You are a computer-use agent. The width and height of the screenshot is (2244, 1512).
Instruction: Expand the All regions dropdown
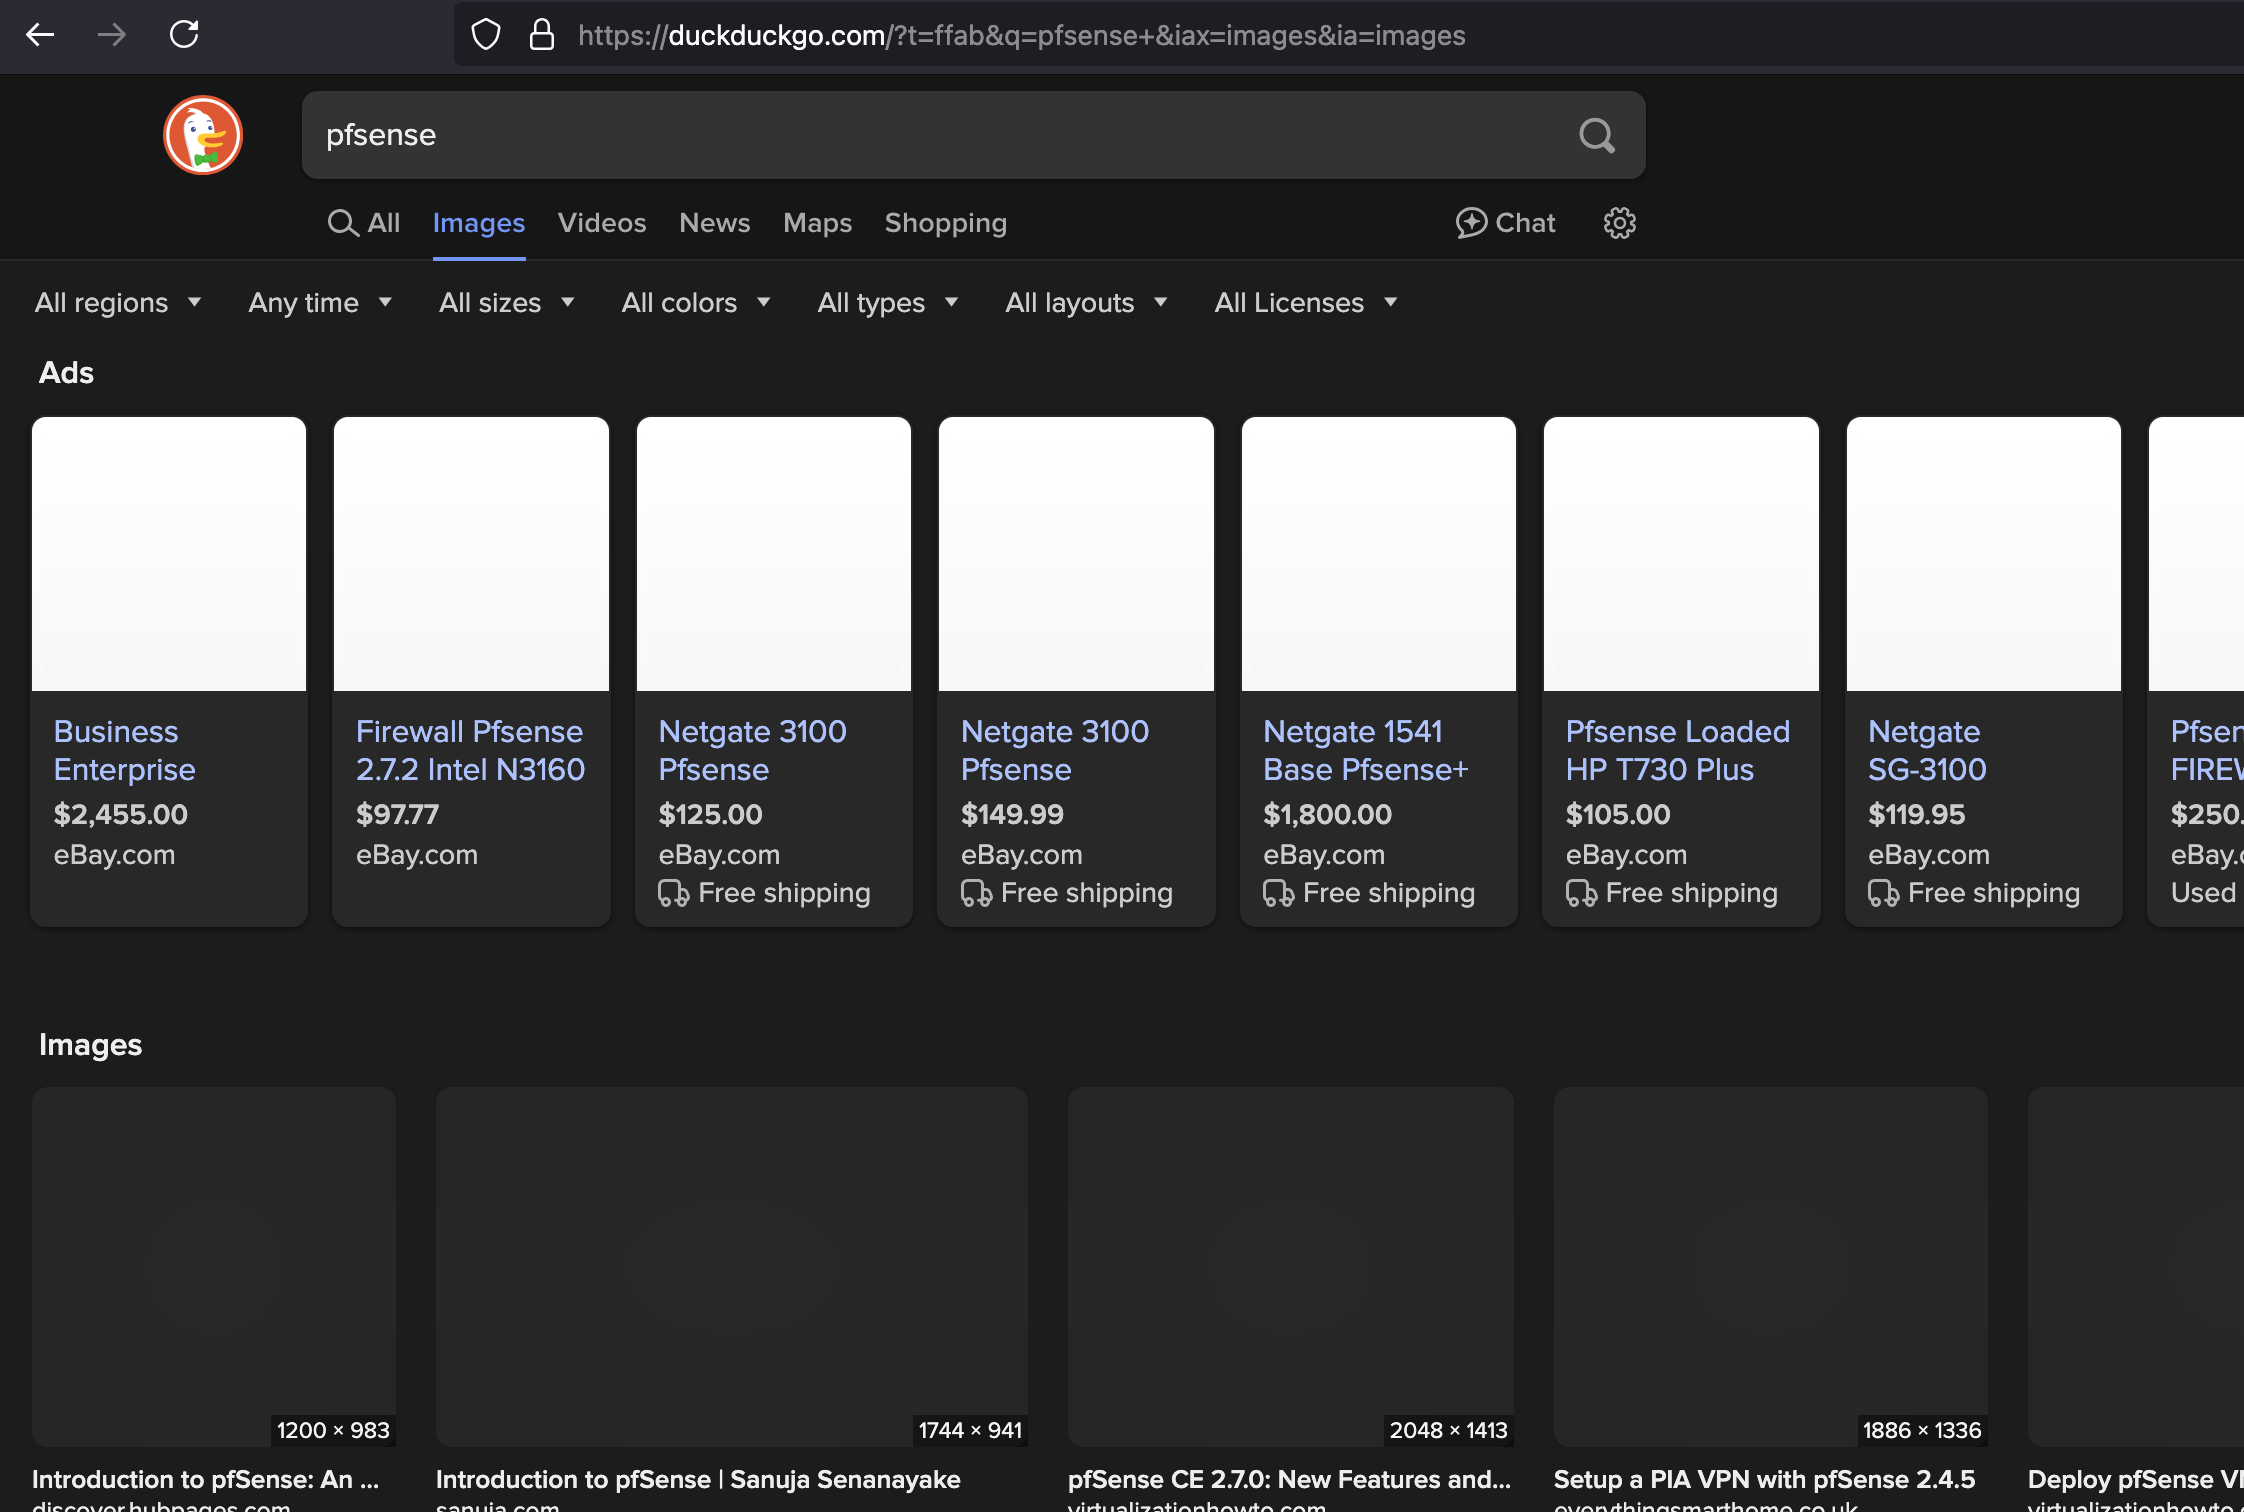[118, 303]
